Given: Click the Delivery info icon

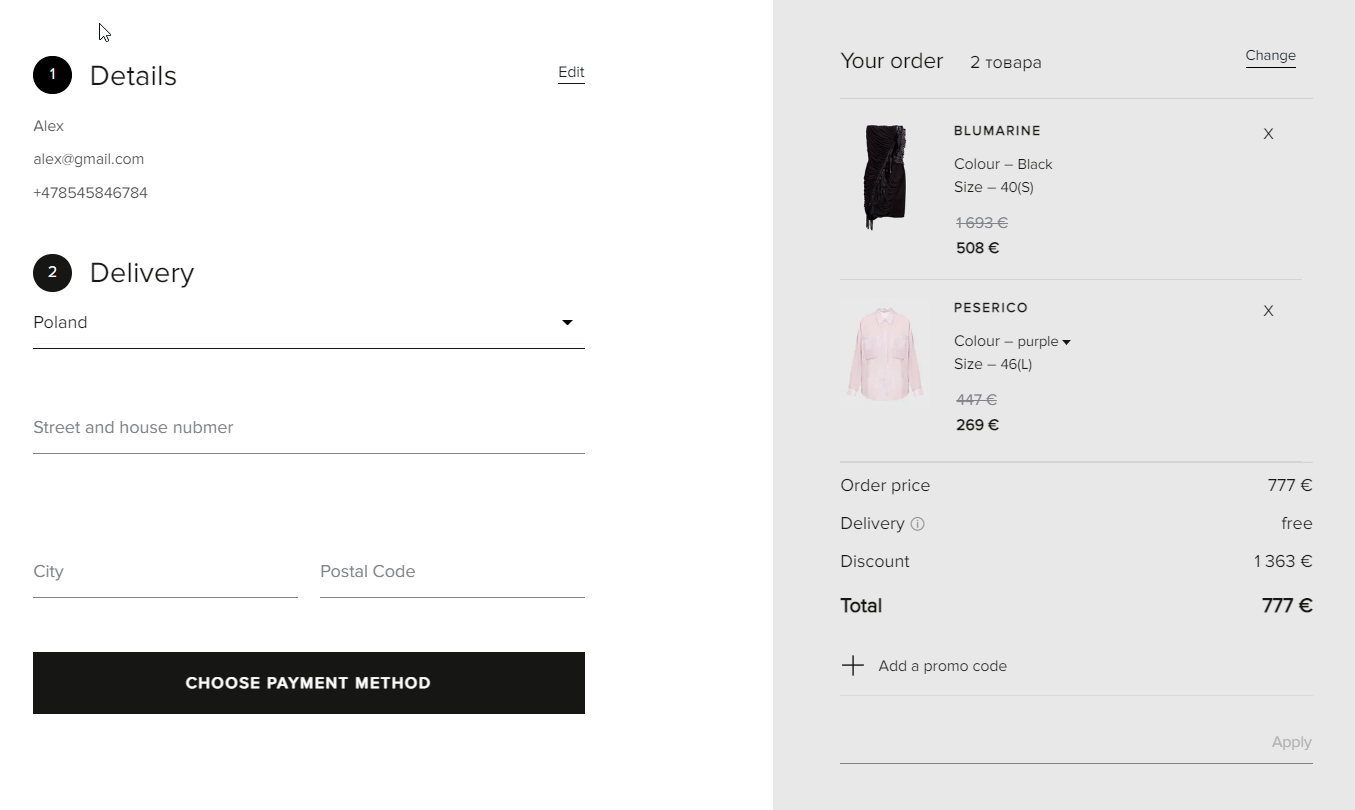Looking at the screenshot, I should point(917,524).
